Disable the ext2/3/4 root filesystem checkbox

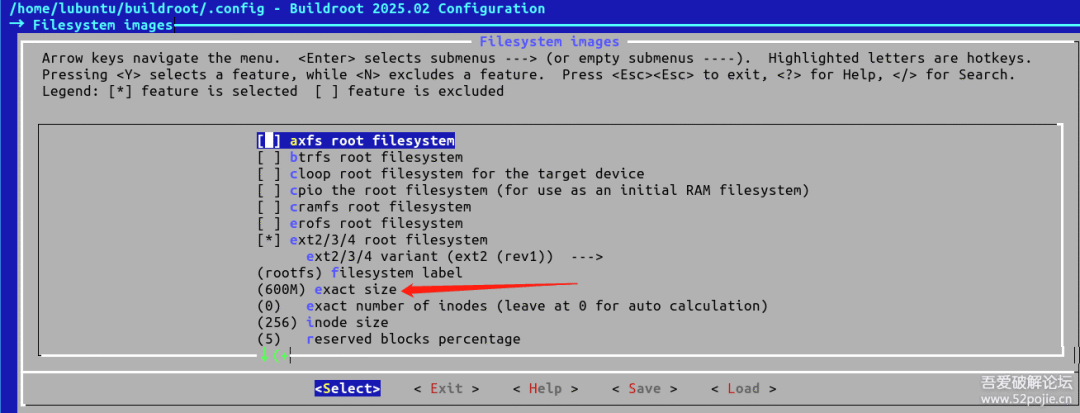[x=269, y=240]
